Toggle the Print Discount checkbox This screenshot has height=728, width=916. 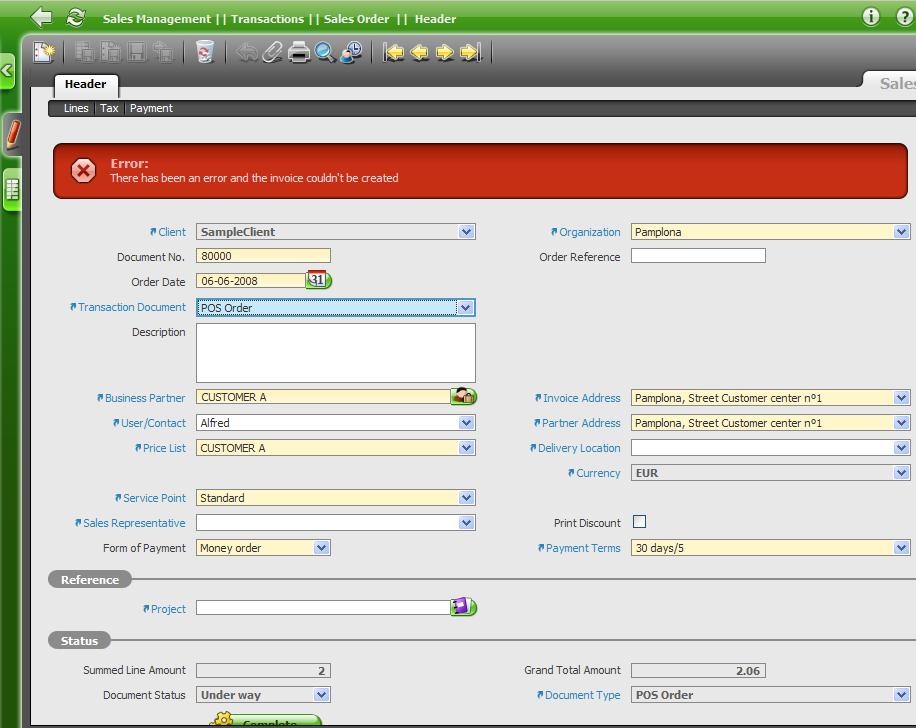click(x=639, y=522)
